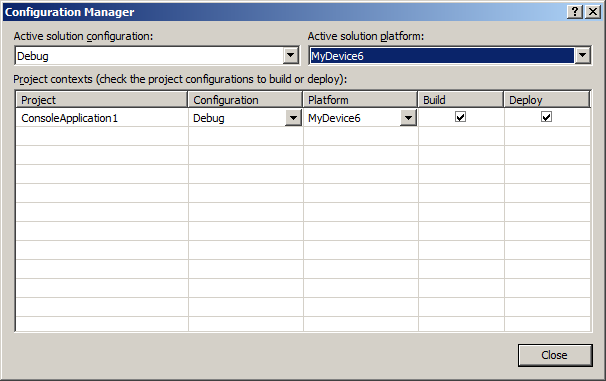Toggle the Deploy checkbox for ConsoleApplication1
This screenshot has width=606, height=381.
coord(546,117)
